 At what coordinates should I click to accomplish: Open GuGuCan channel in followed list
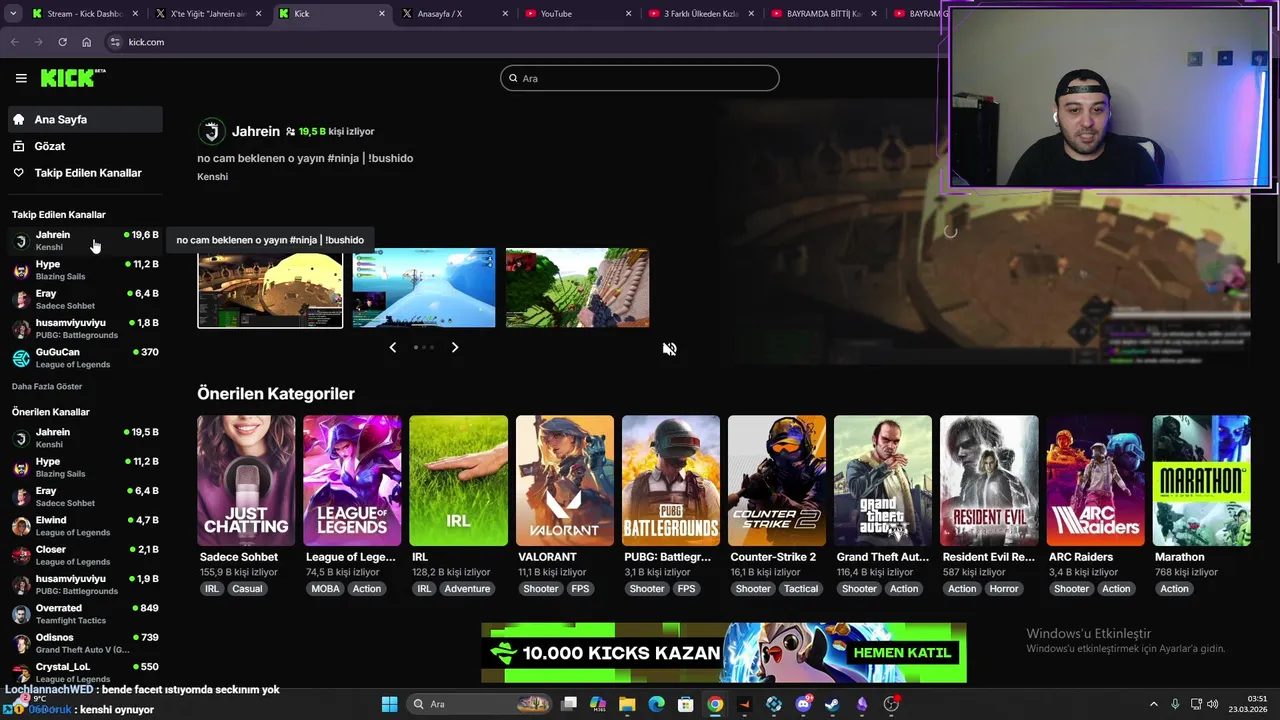[85, 358]
